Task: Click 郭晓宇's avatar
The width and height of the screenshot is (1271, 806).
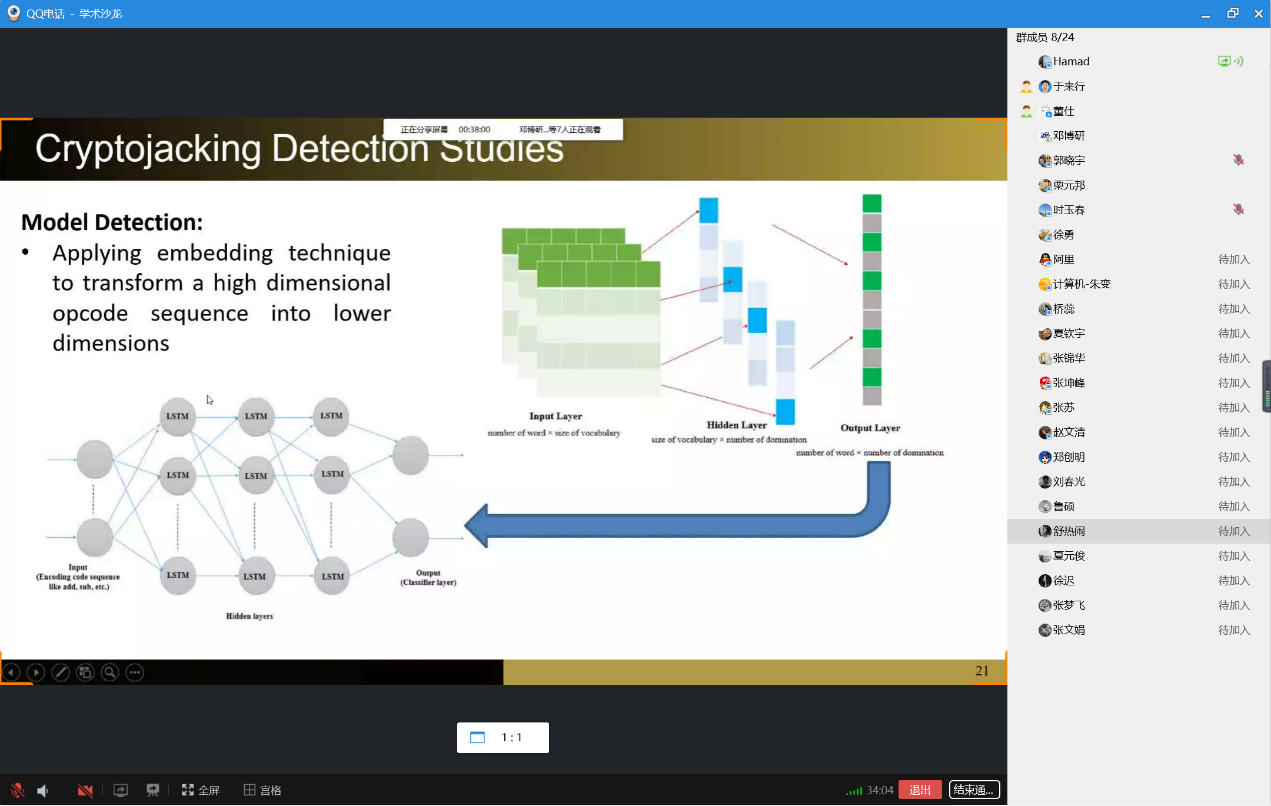Action: [x=1045, y=160]
